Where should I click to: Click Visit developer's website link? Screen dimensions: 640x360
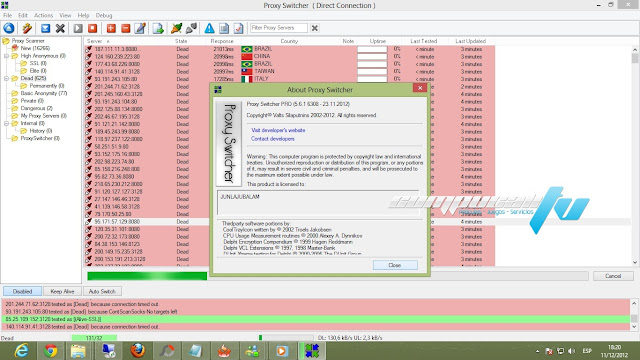click(278, 130)
